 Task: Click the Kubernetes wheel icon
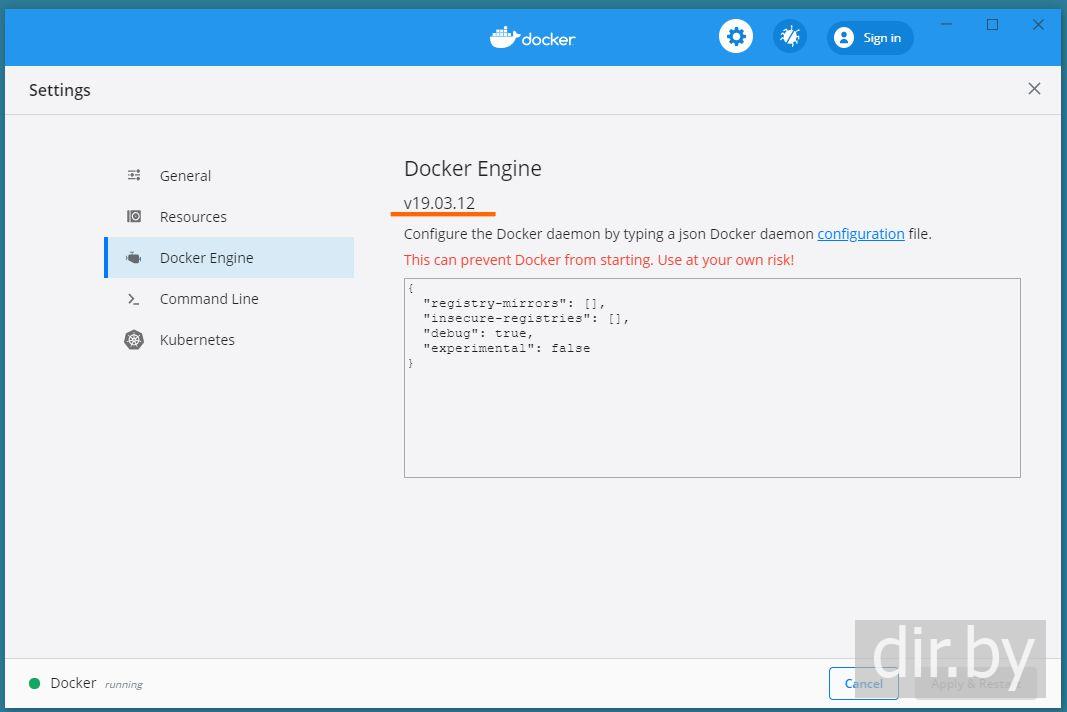tap(134, 340)
